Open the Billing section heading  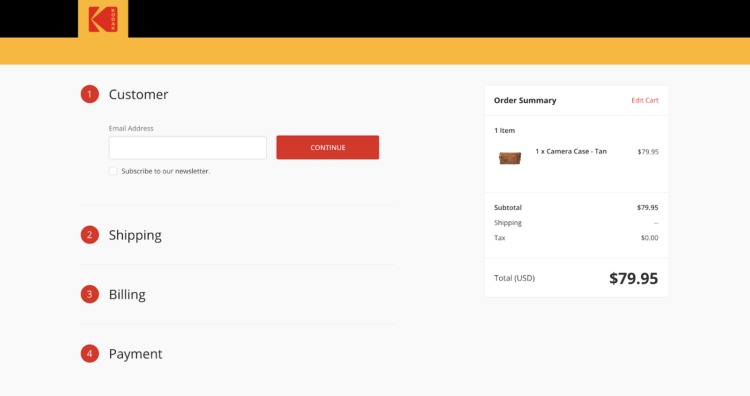click(127, 295)
